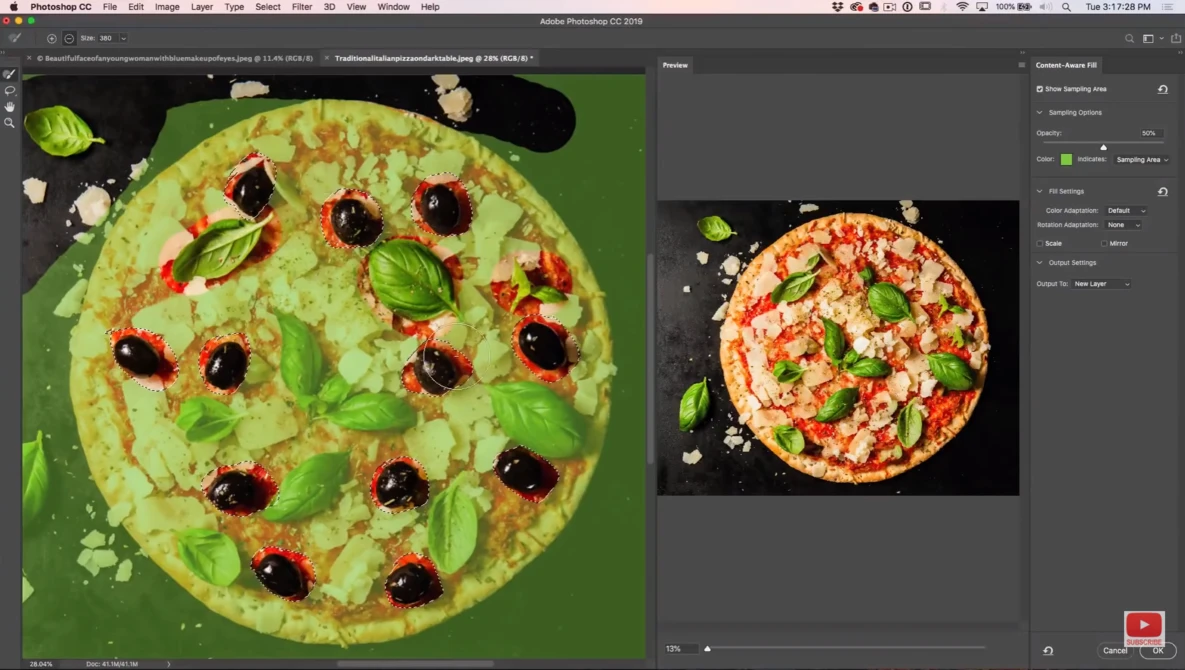Image resolution: width=1185 pixels, height=670 pixels.
Task: Open the Select menu
Action: [x=268, y=7]
